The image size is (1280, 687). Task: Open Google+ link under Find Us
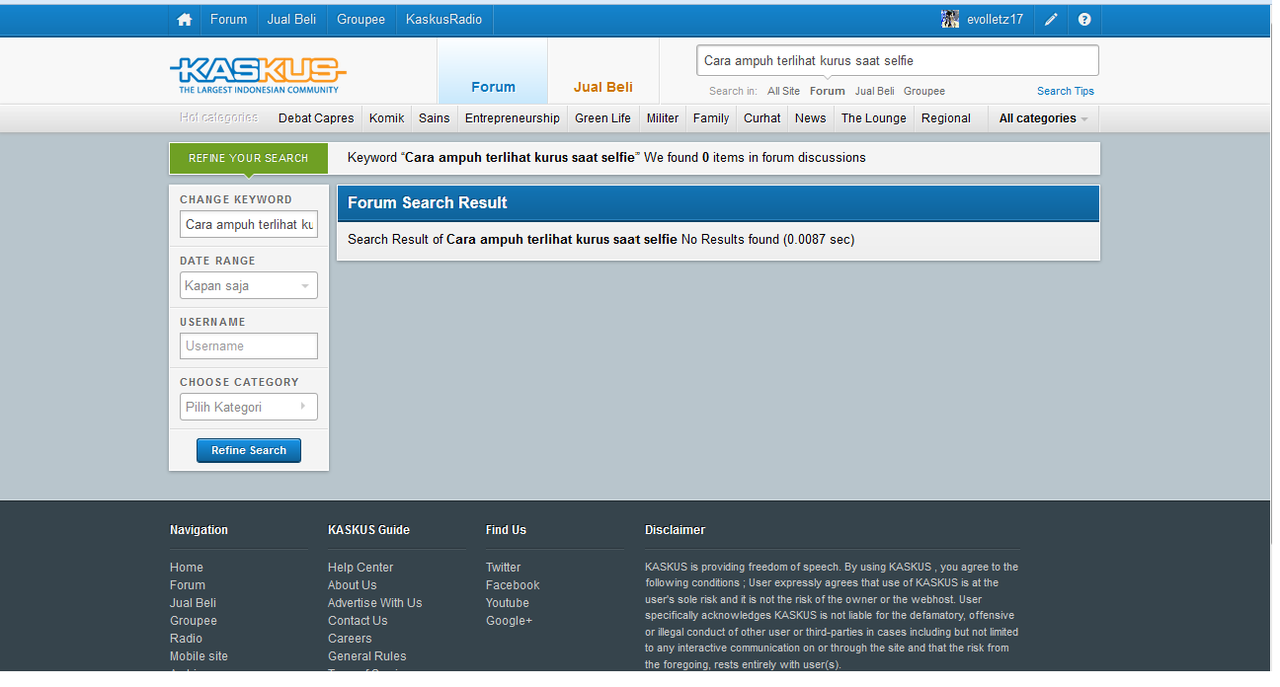pyautogui.click(x=509, y=621)
